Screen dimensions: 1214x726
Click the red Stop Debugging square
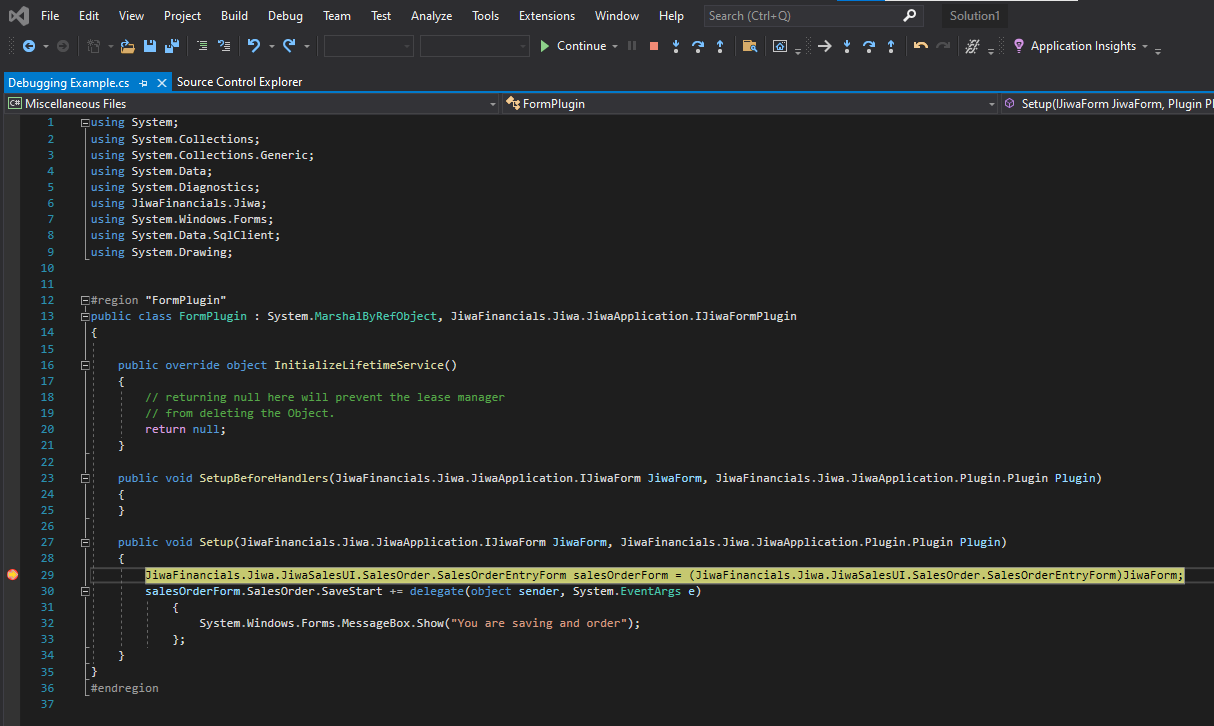coord(654,46)
